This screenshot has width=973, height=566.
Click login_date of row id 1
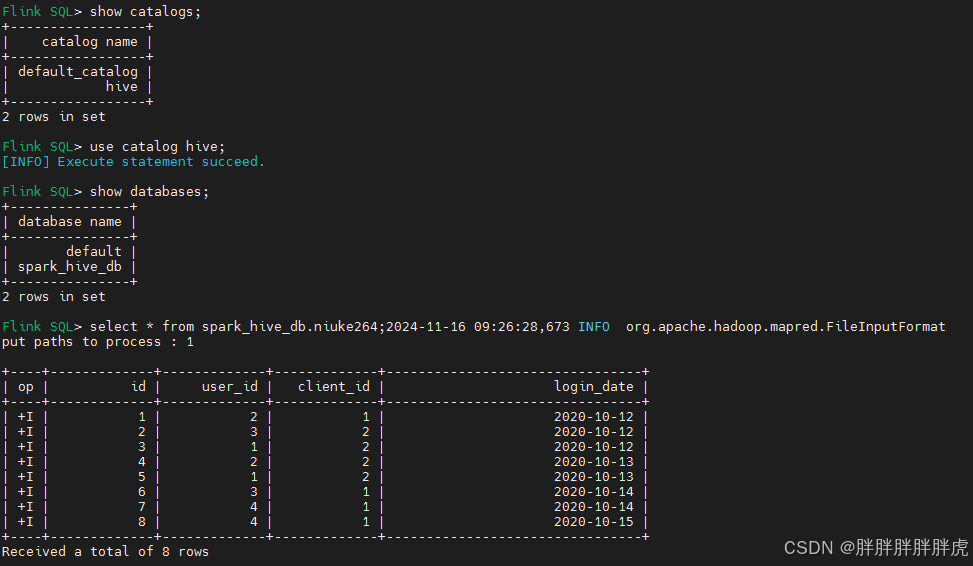[594, 417]
